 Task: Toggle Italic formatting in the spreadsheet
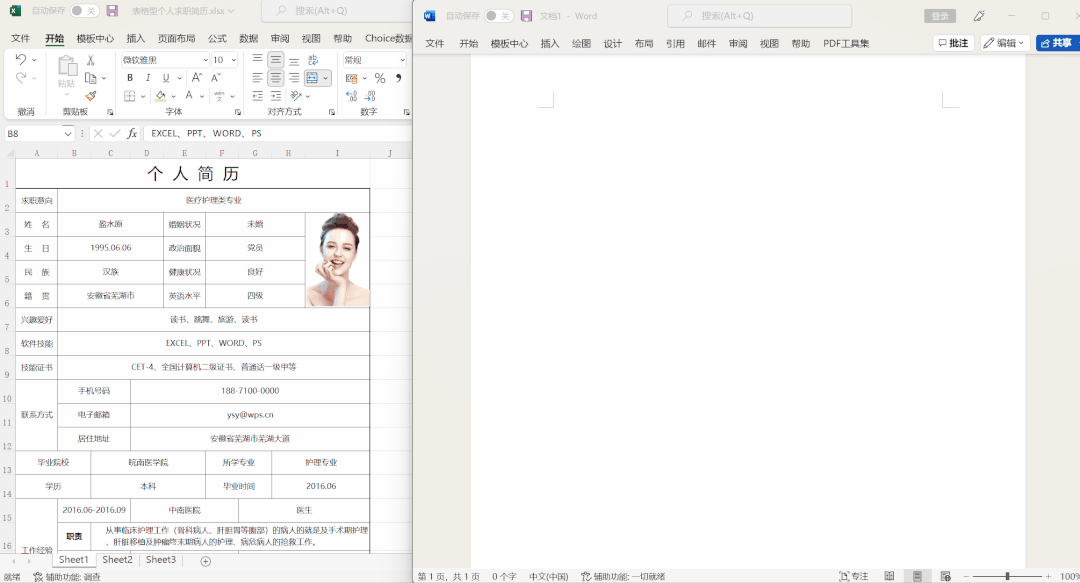pyautogui.click(x=147, y=78)
